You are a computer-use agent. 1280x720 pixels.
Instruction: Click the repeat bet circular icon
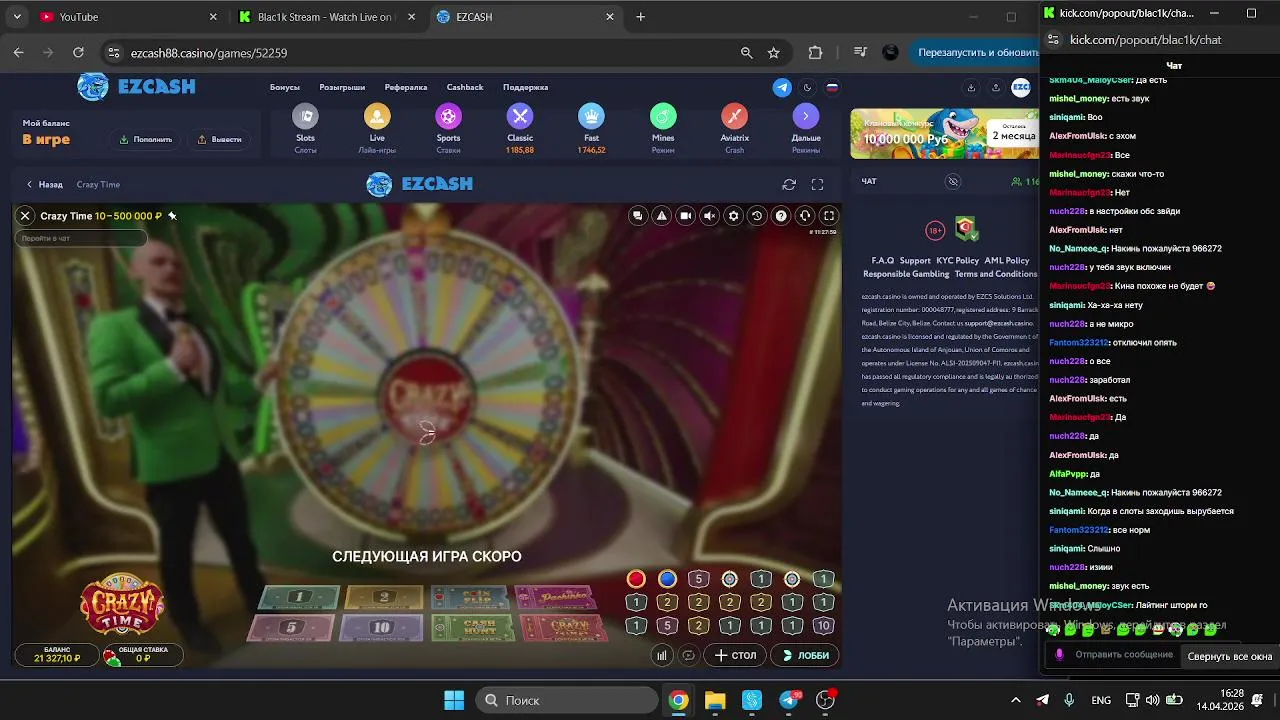[688, 656]
